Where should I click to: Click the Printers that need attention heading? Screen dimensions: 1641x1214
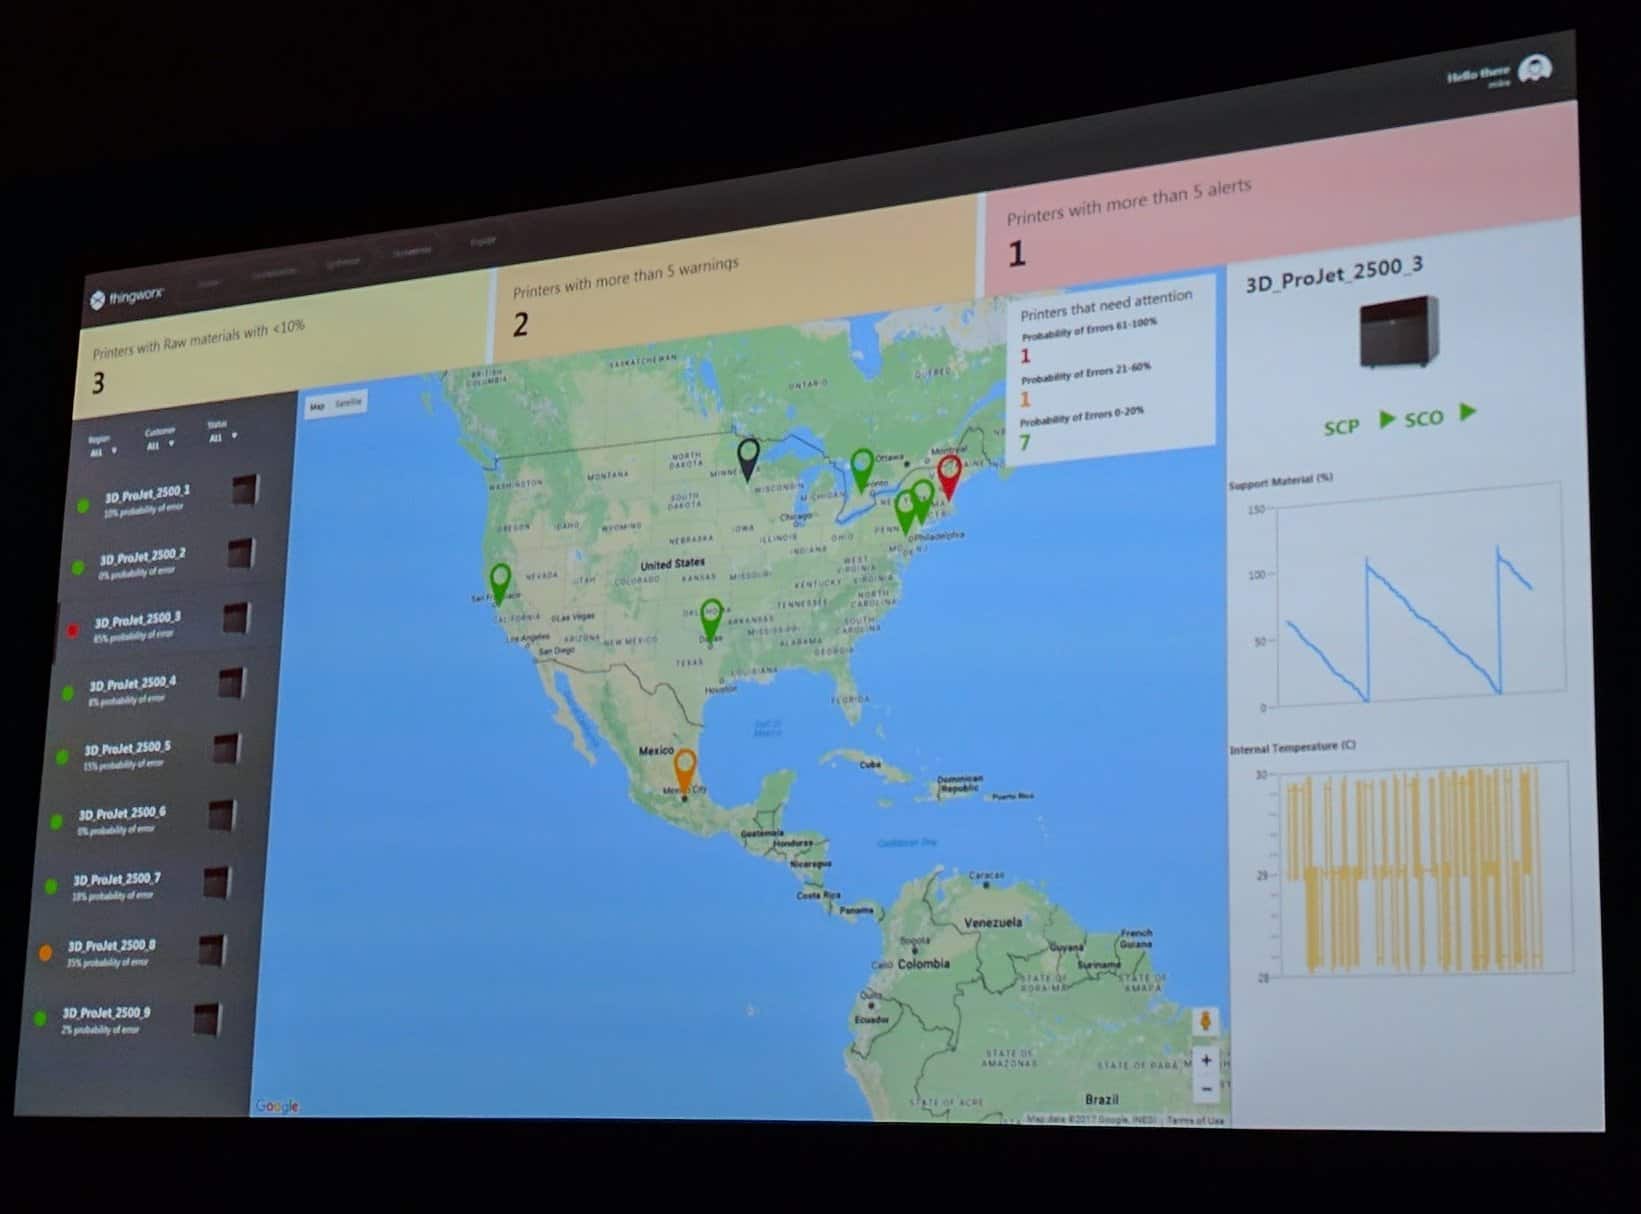pos(1106,304)
